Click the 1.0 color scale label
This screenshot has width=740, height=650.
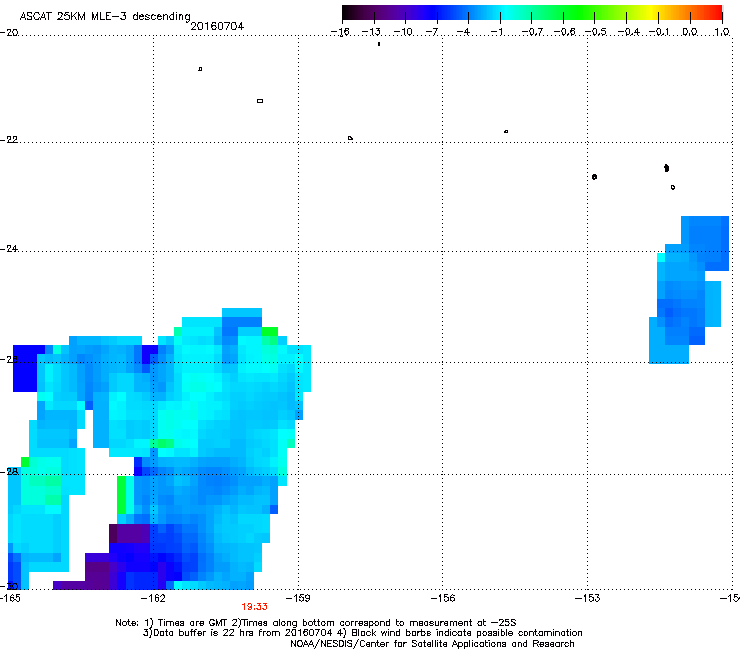click(722, 32)
